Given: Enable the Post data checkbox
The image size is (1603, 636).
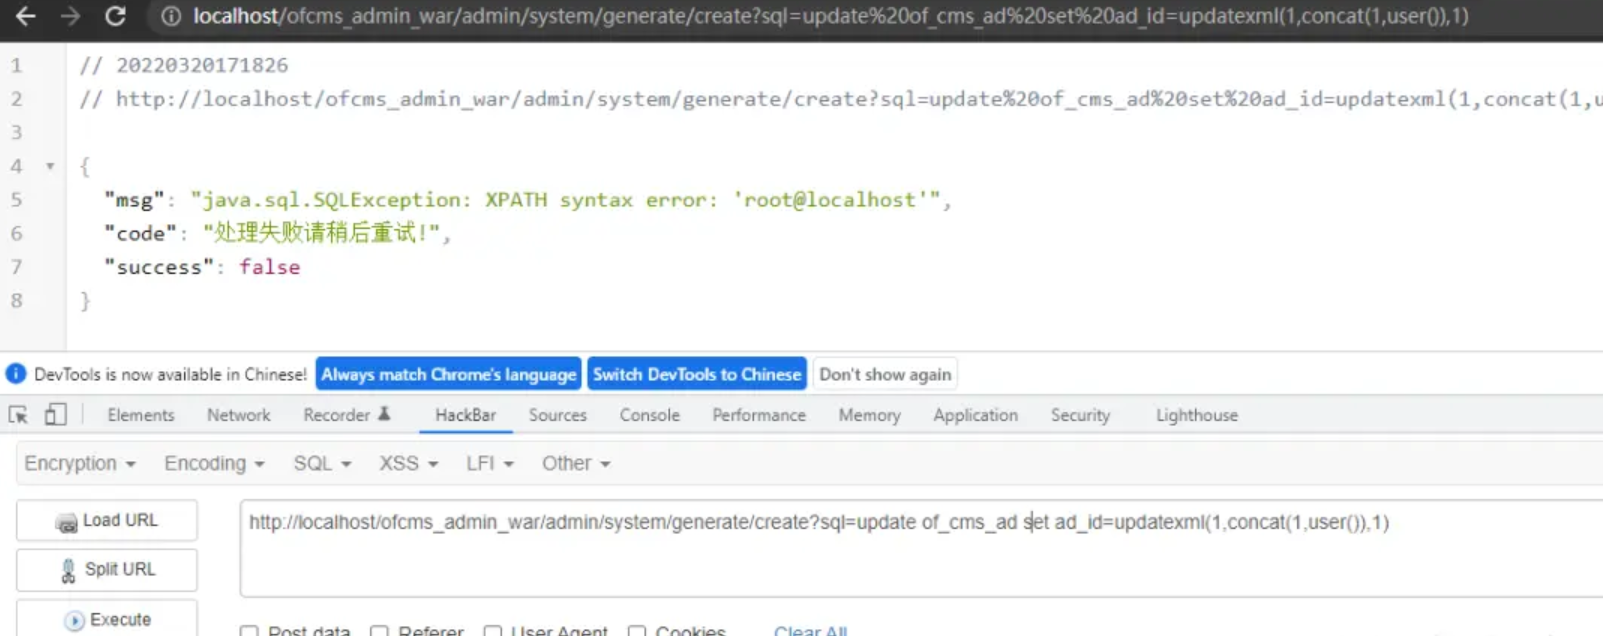Looking at the screenshot, I should coord(249,631).
